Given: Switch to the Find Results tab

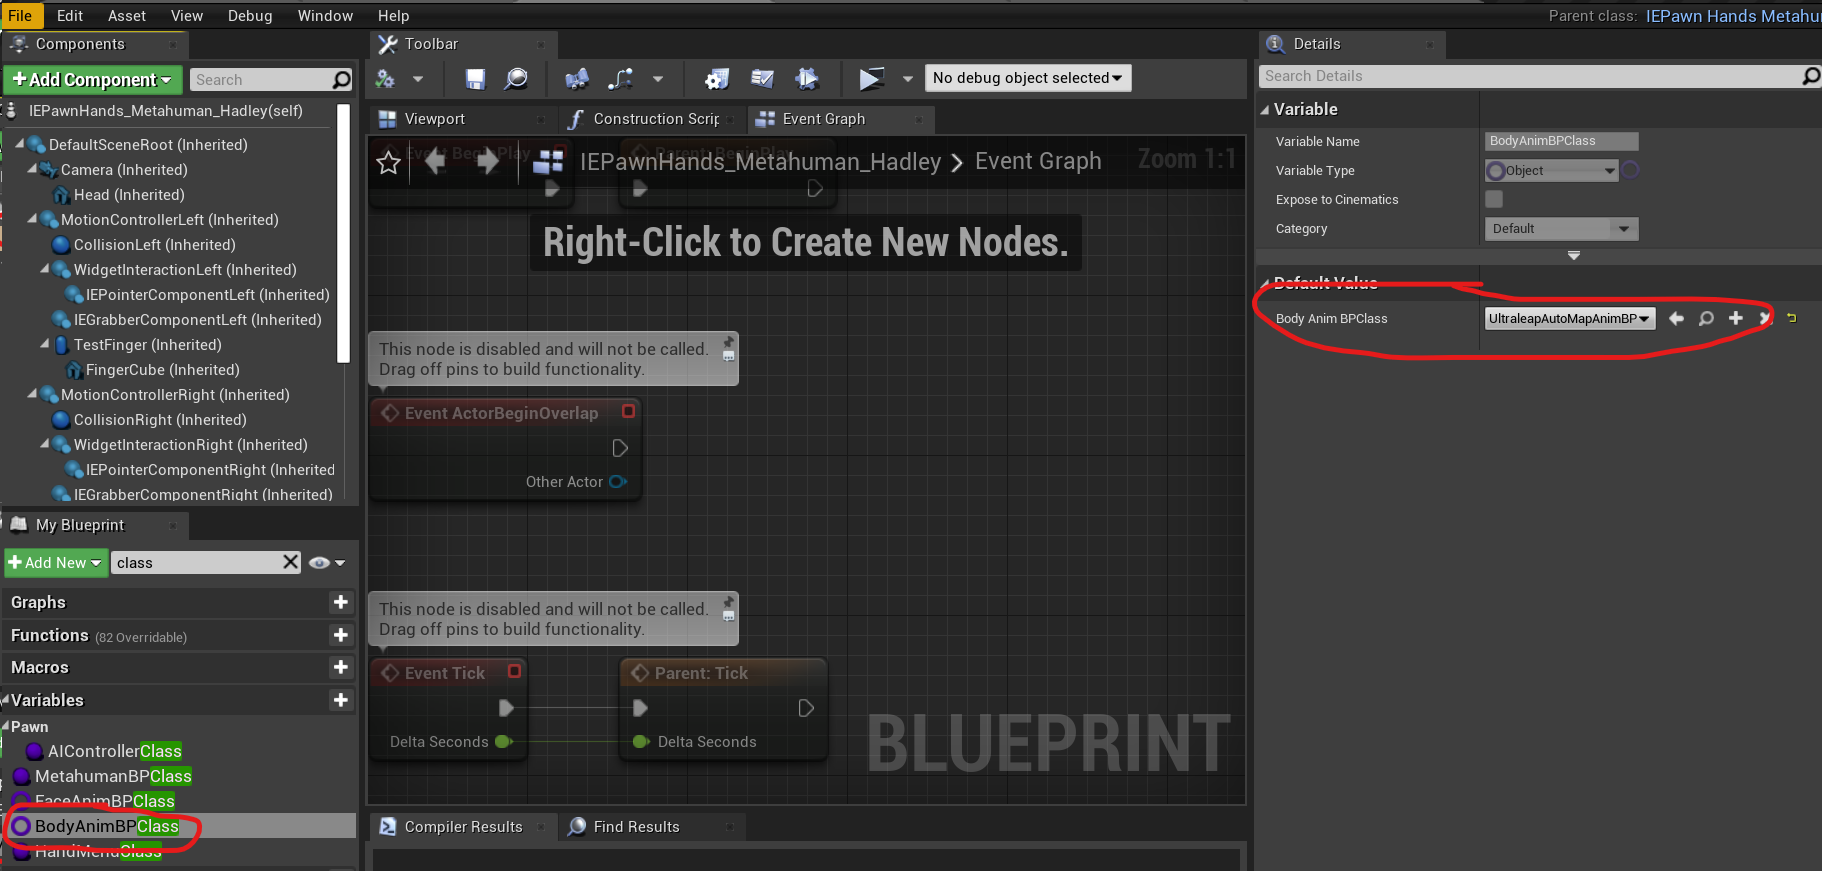Looking at the screenshot, I should pos(636,827).
